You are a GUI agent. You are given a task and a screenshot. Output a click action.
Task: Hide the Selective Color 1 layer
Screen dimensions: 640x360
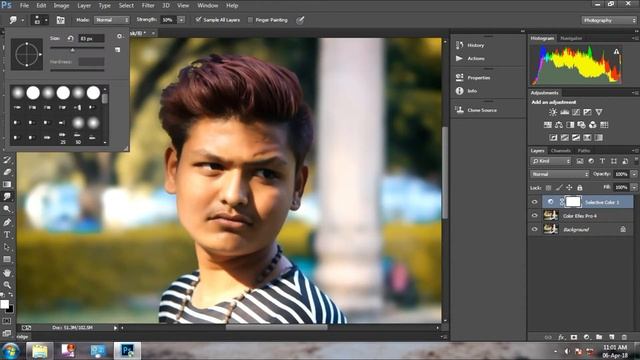pyautogui.click(x=534, y=202)
